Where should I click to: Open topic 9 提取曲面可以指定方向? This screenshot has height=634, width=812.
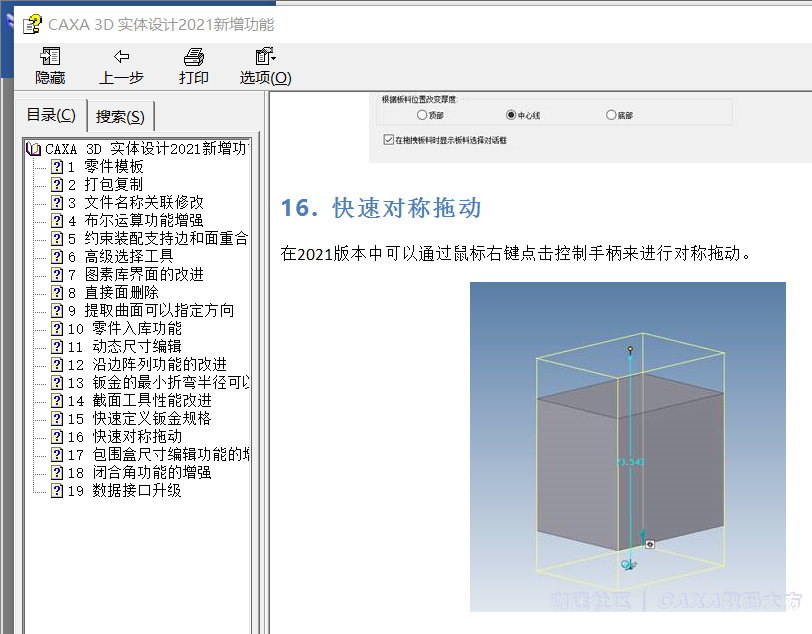[x=151, y=311]
